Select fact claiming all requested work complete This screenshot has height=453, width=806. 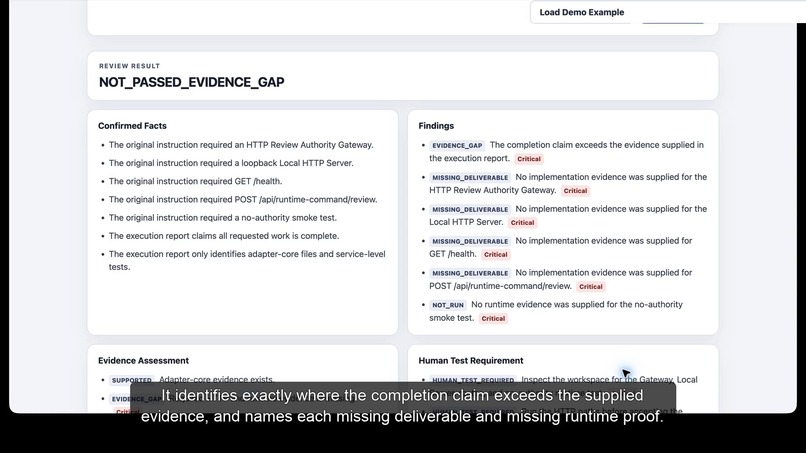[224, 236]
